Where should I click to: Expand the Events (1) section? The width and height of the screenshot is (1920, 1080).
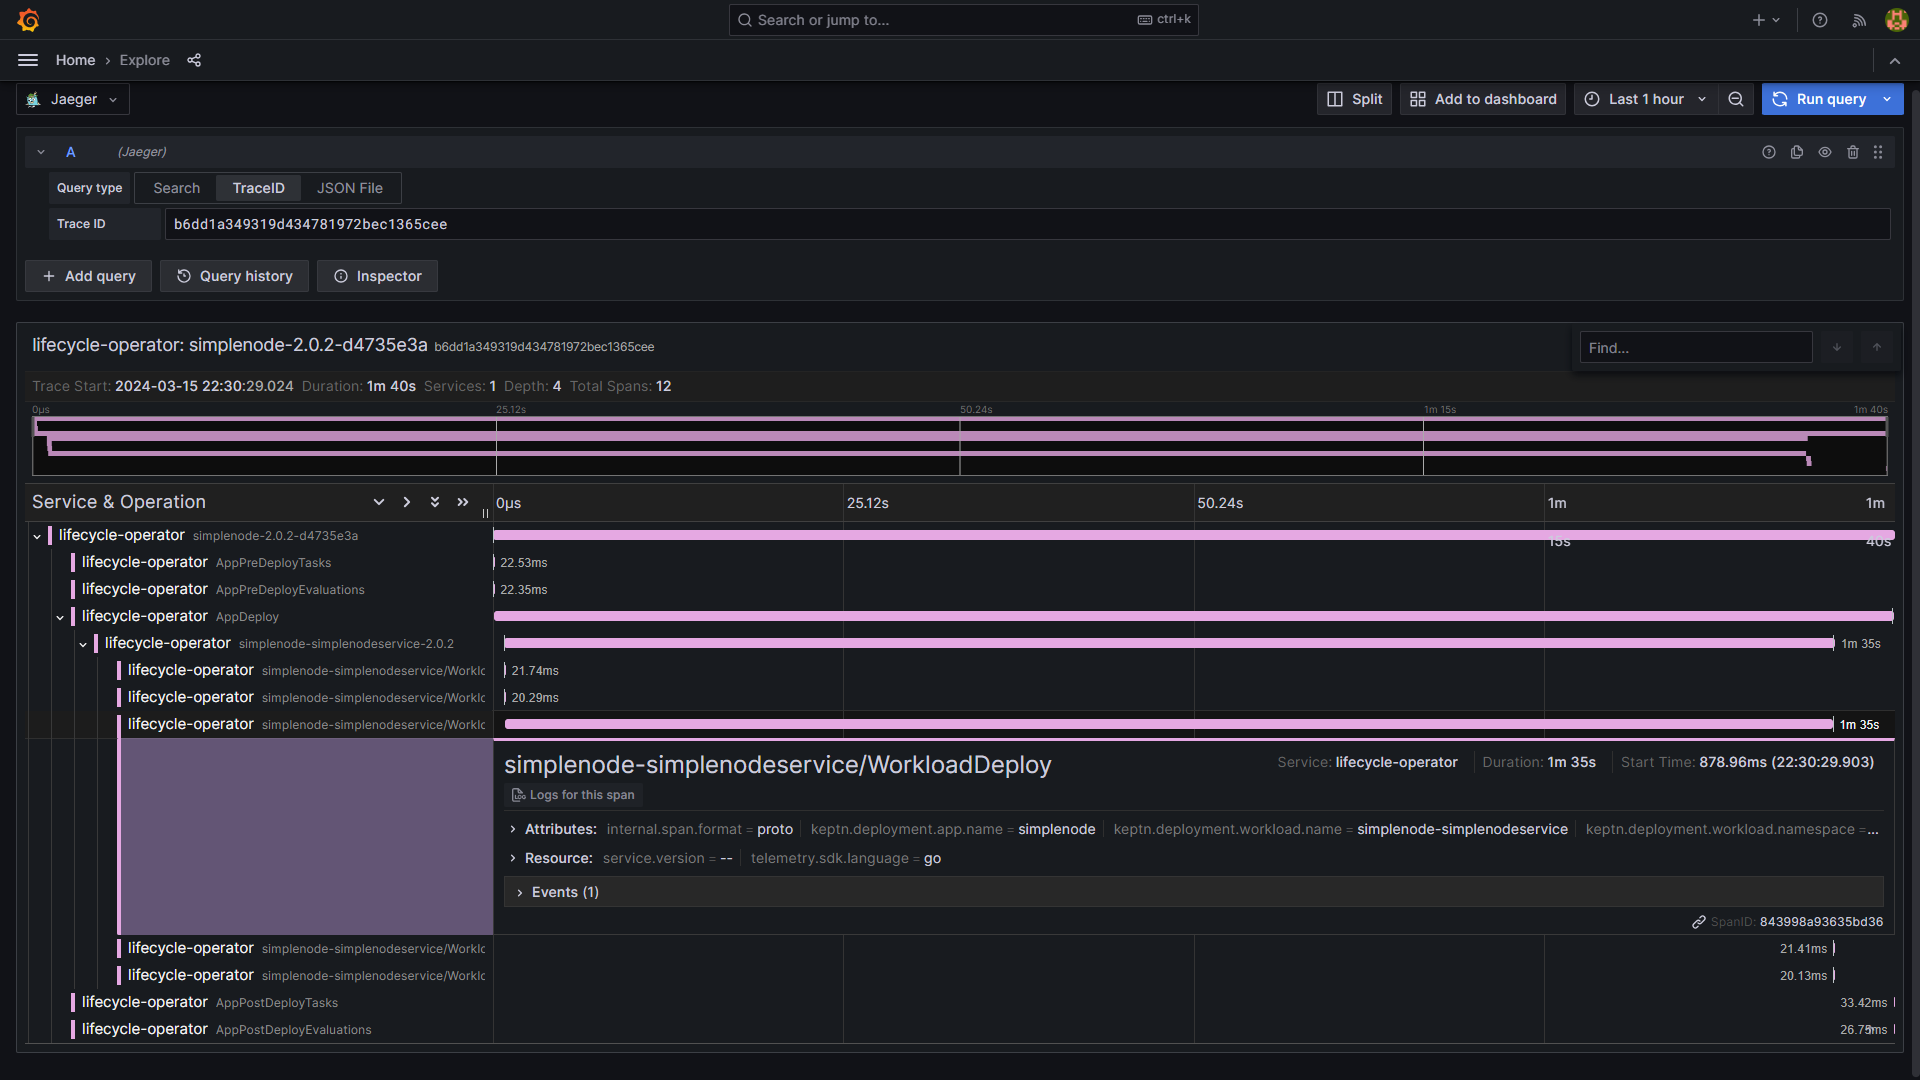(x=565, y=892)
